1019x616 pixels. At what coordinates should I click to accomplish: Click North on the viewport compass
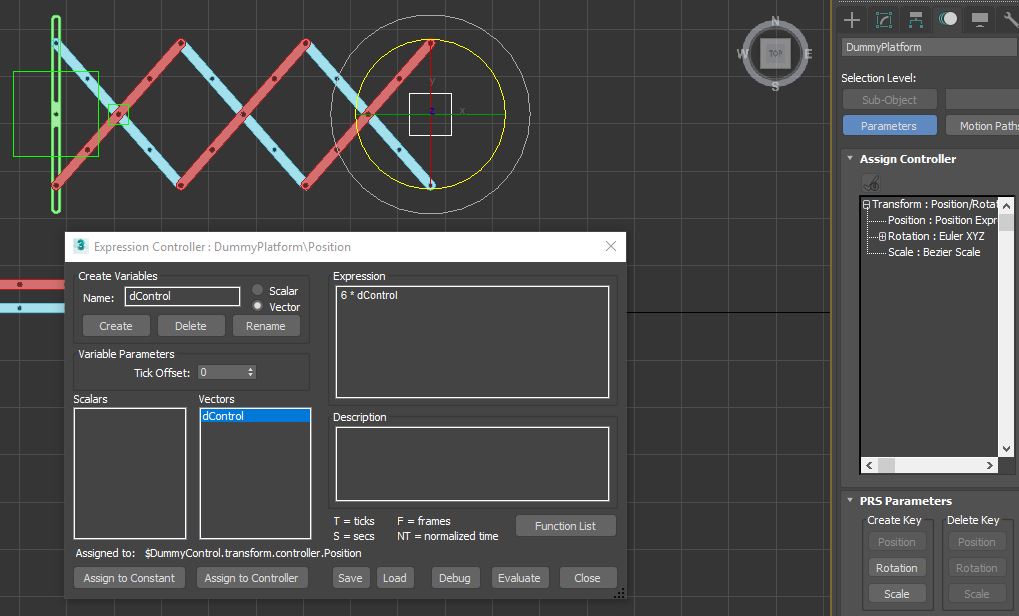[x=775, y=21]
